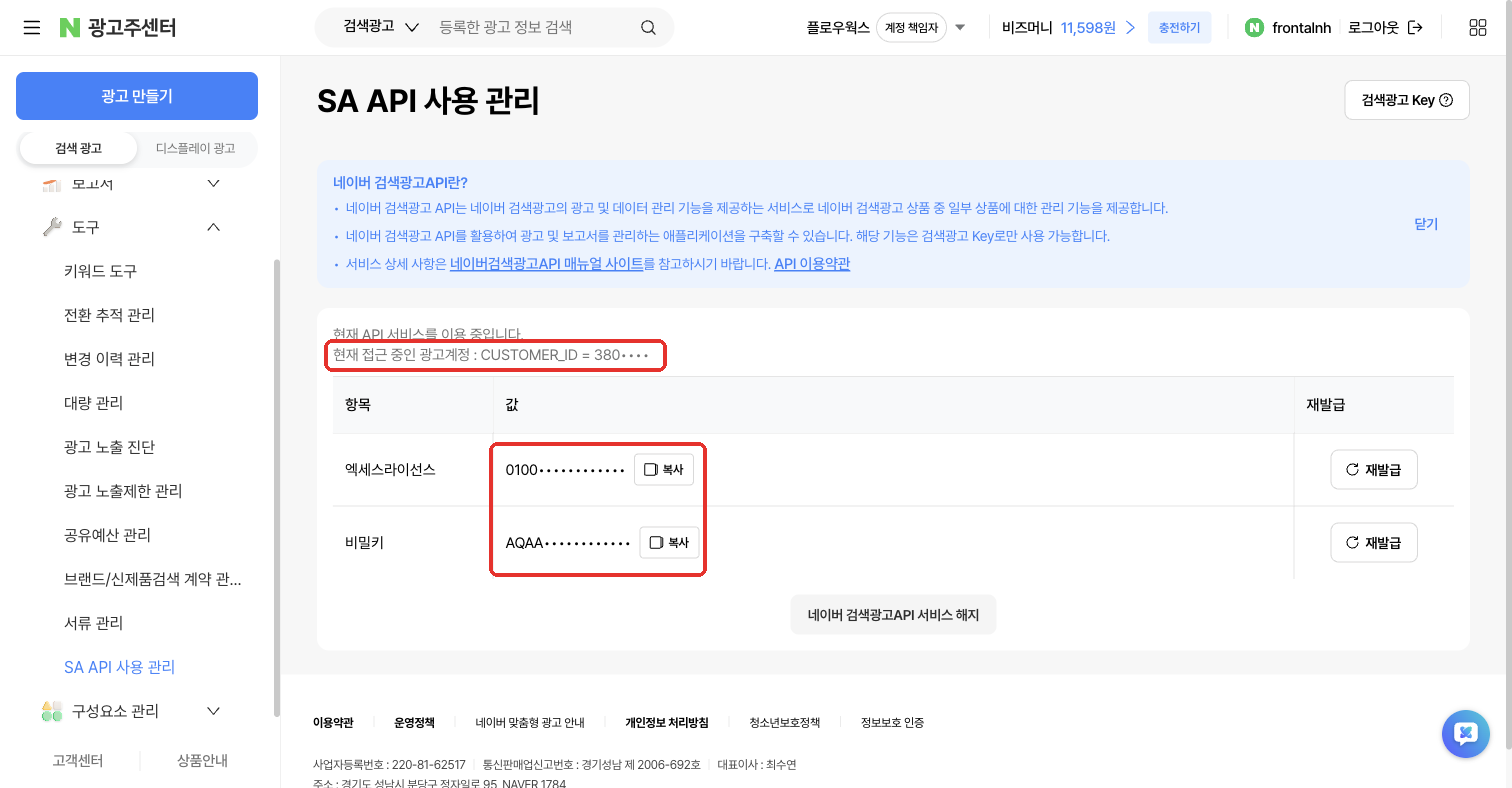
Task: Click the 광고 만들기 button
Action: coord(137,96)
